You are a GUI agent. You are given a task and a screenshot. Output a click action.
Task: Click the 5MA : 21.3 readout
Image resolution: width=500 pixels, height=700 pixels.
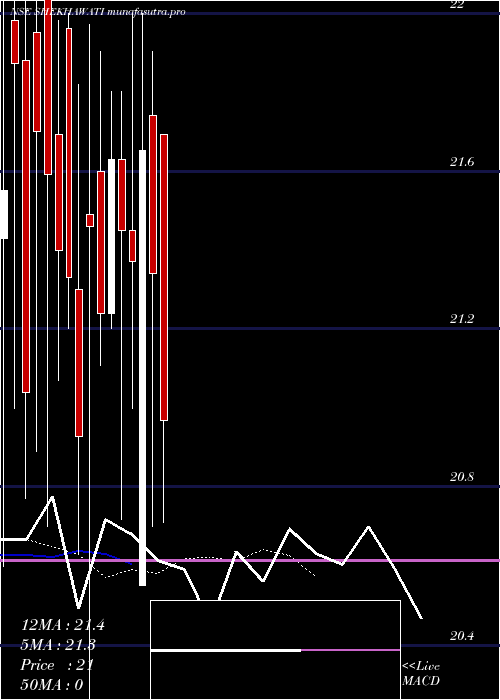click(x=58, y=645)
